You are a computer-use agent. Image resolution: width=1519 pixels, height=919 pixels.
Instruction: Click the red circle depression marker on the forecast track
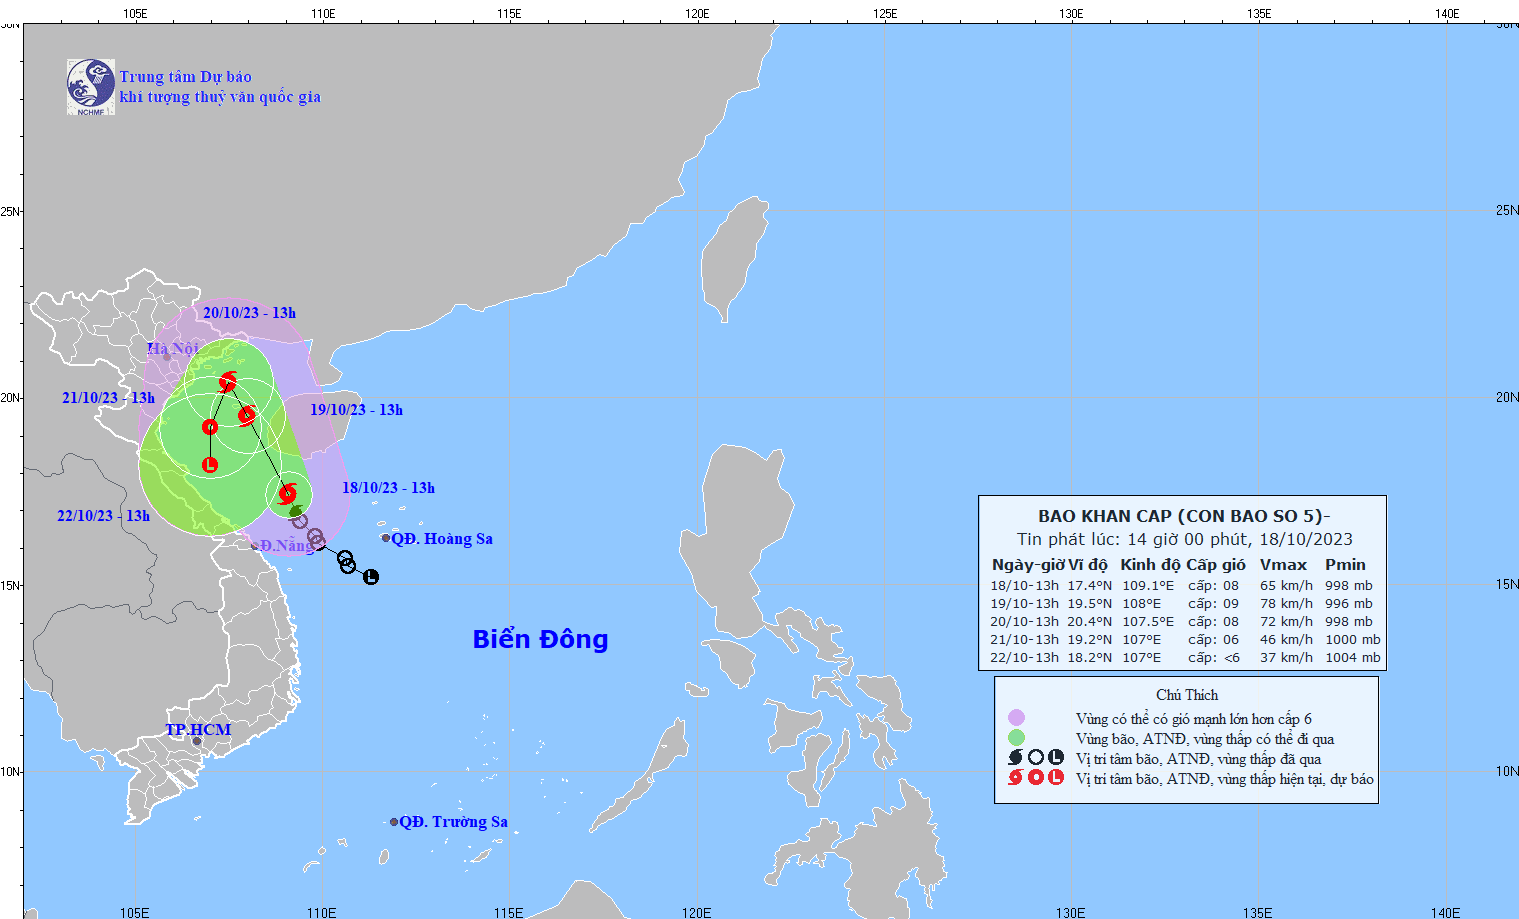[210, 427]
